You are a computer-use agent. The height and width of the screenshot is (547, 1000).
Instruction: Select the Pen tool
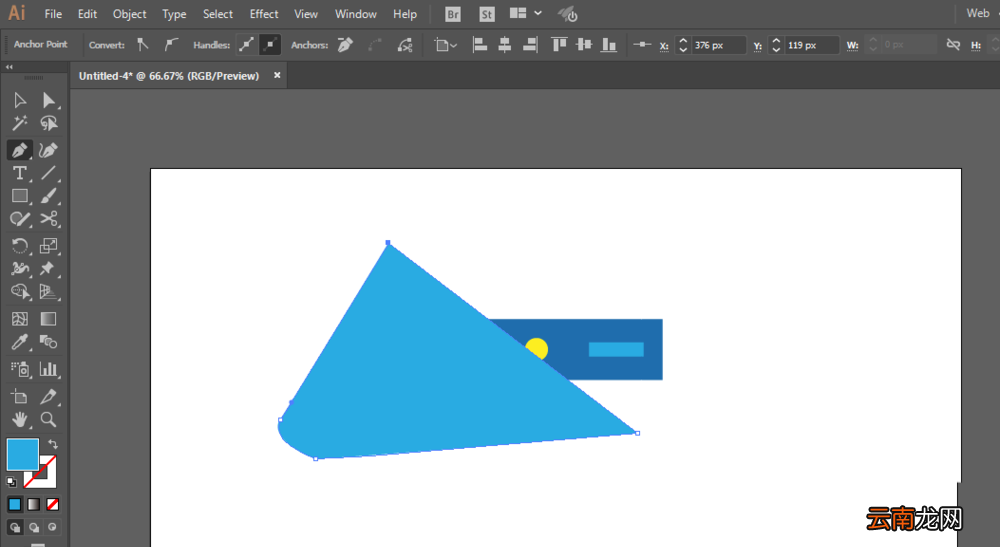click(20, 150)
